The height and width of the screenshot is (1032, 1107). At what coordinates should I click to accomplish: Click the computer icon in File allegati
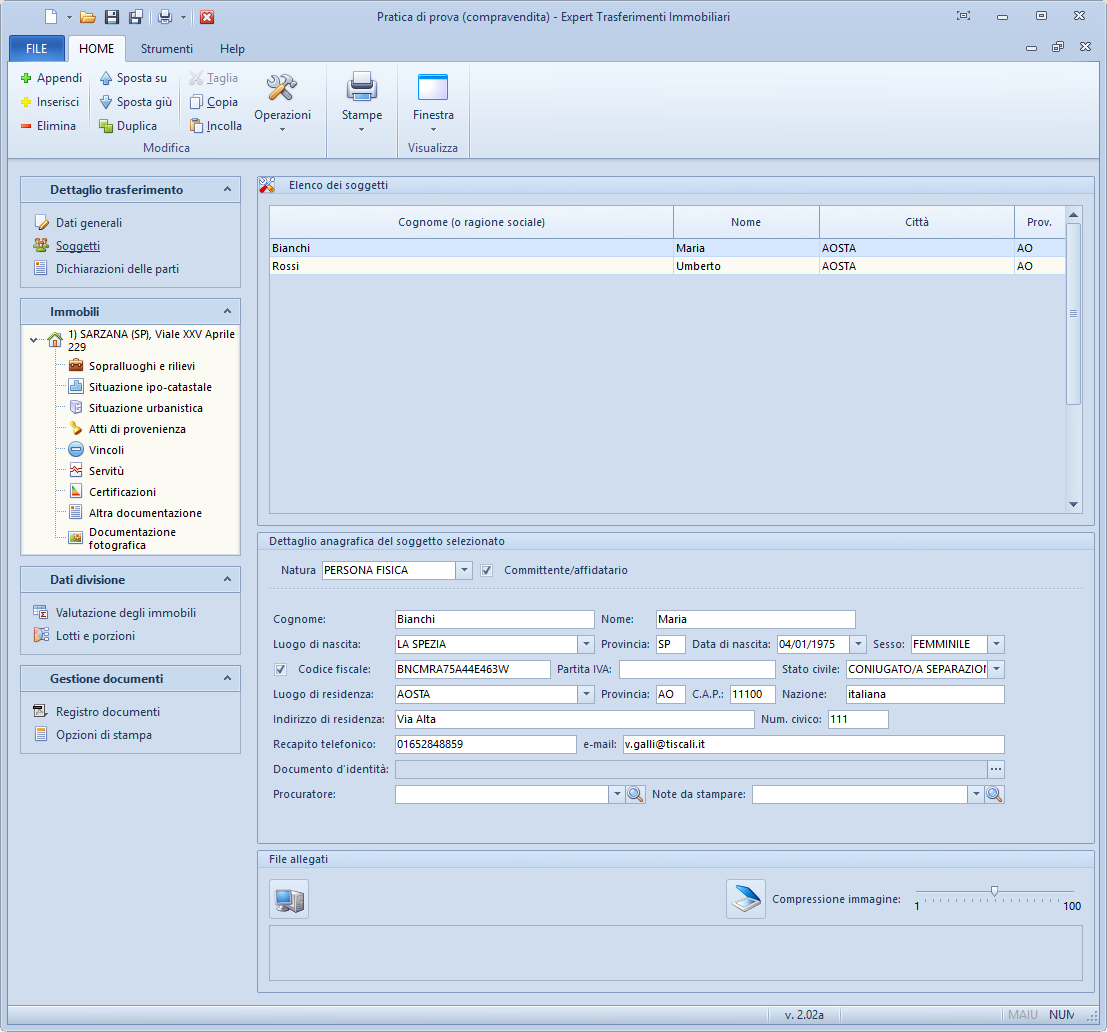[x=289, y=900]
